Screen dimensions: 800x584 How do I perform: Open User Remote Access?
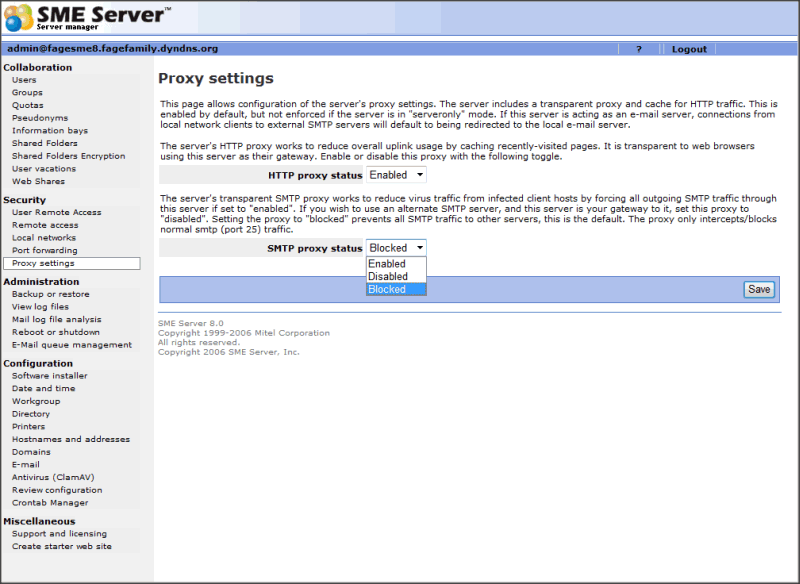[x=57, y=212]
